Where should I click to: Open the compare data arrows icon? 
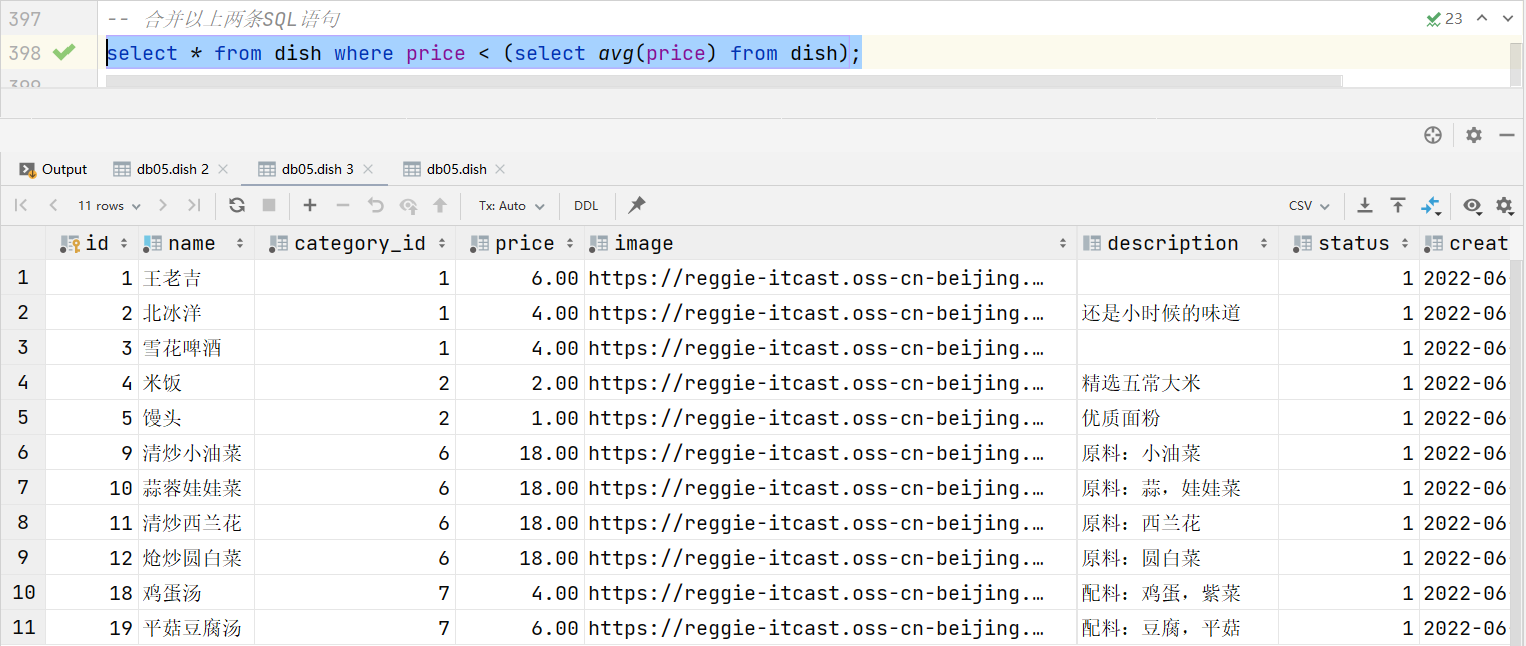pyautogui.click(x=1431, y=205)
